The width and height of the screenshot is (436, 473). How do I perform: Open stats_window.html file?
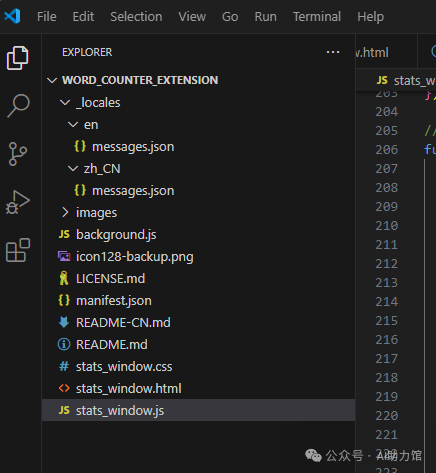pyautogui.click(x=129, y=389)
